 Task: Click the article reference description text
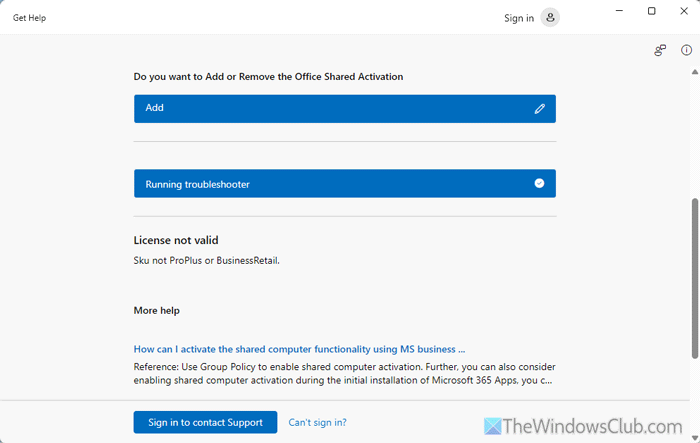[344, 373]
